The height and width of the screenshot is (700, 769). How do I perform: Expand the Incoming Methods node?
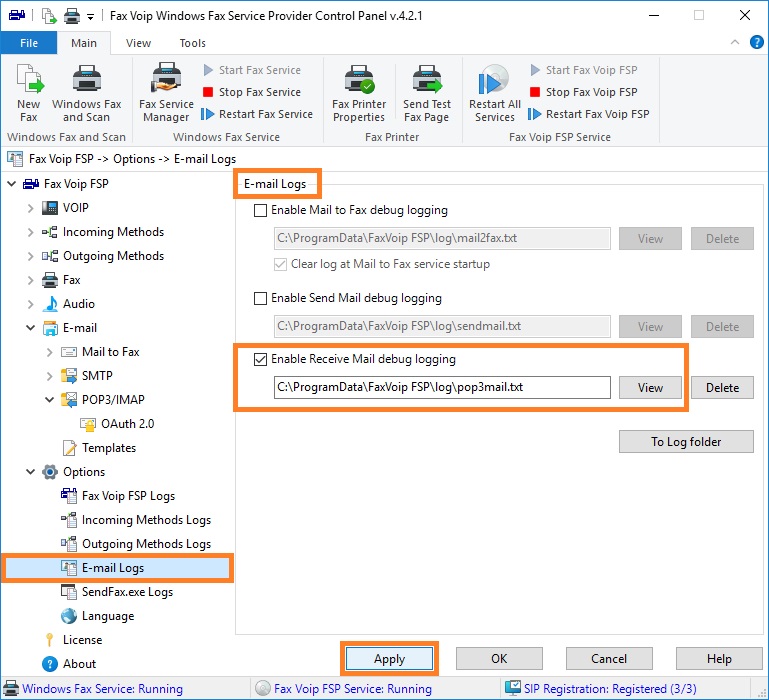click(30, 232)
